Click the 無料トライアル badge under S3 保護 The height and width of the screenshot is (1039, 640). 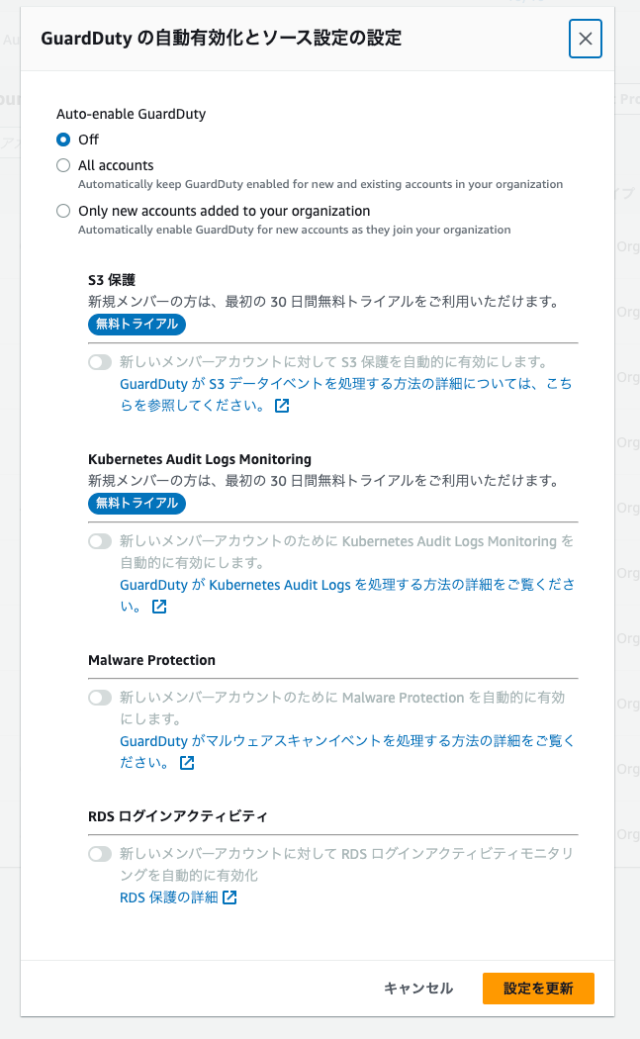pyautogui.click(x=136, y=324)
